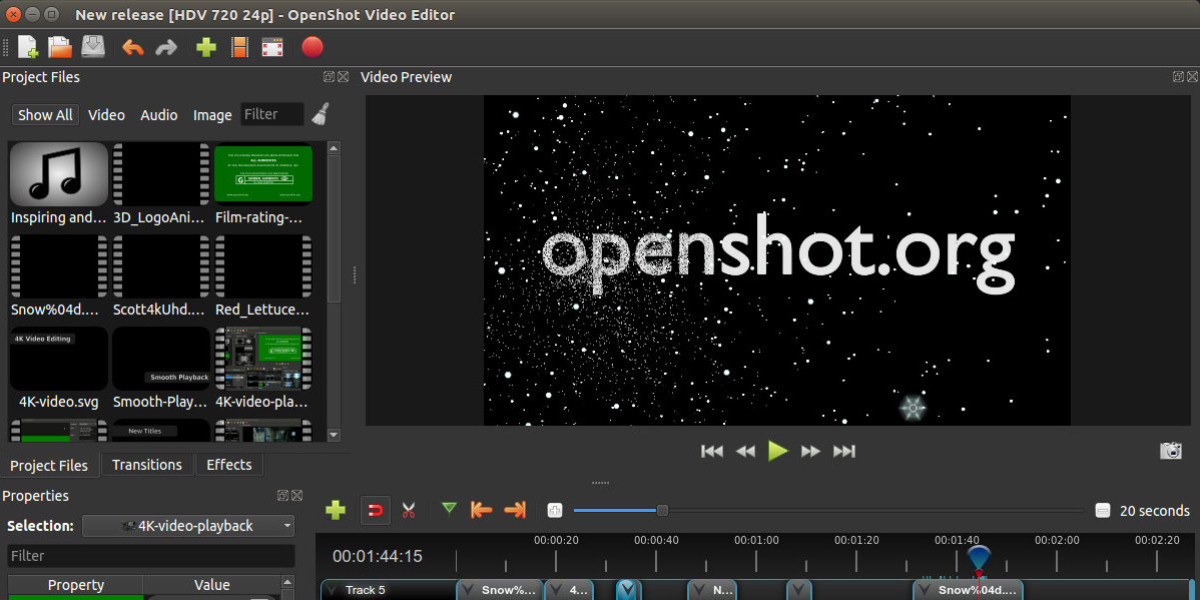Show All project files

(x=44, y=114)
